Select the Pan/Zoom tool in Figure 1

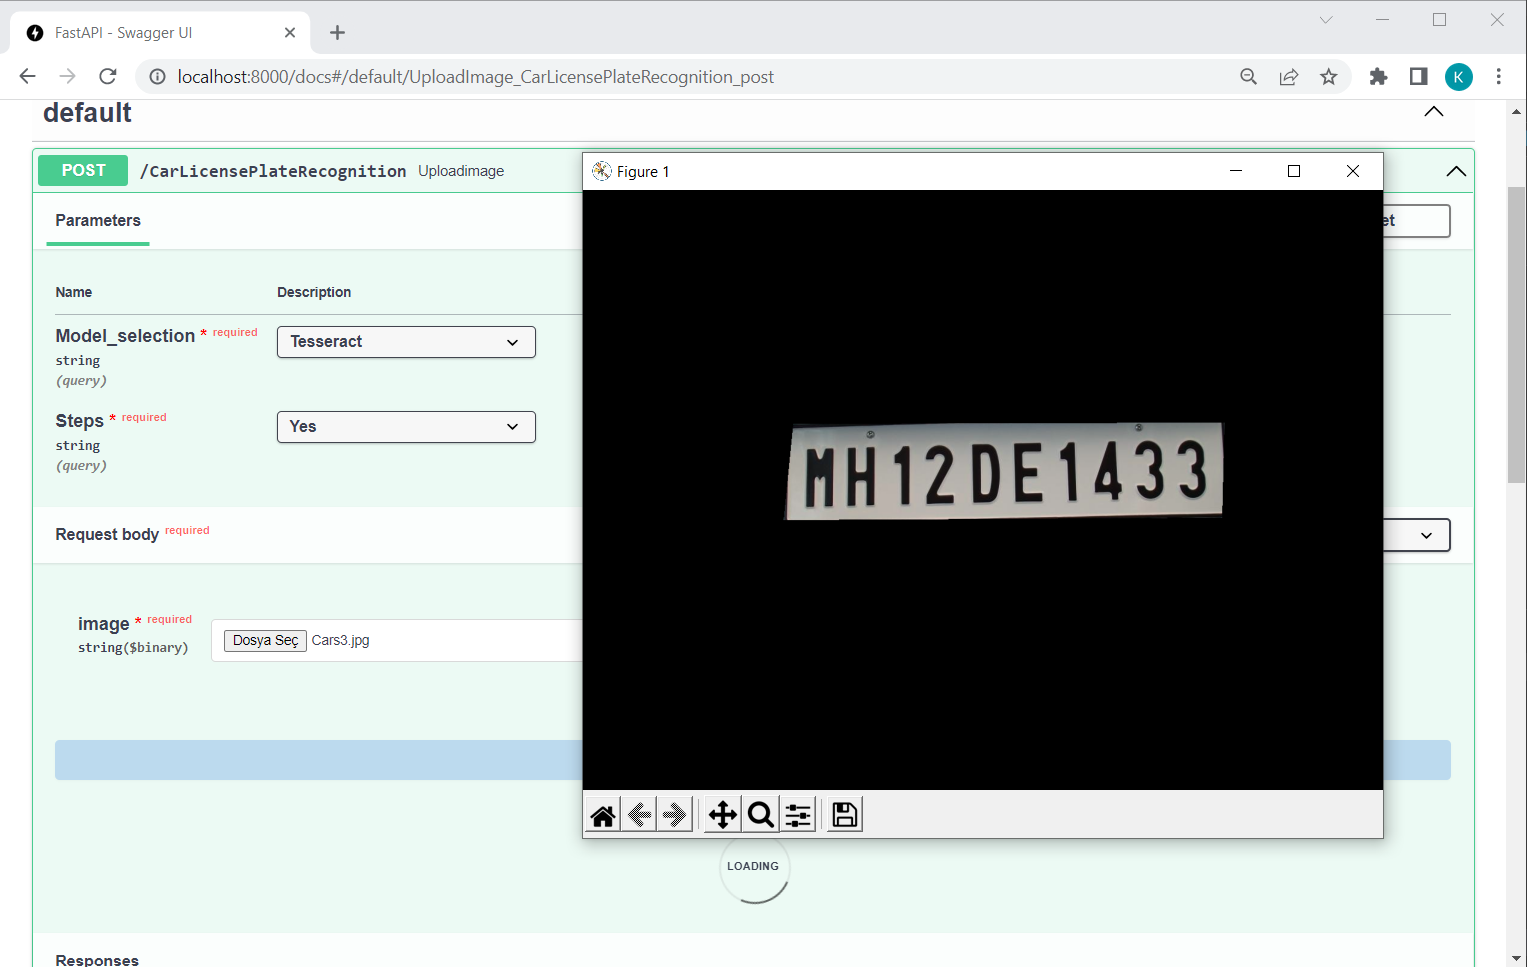coord(722,814)
